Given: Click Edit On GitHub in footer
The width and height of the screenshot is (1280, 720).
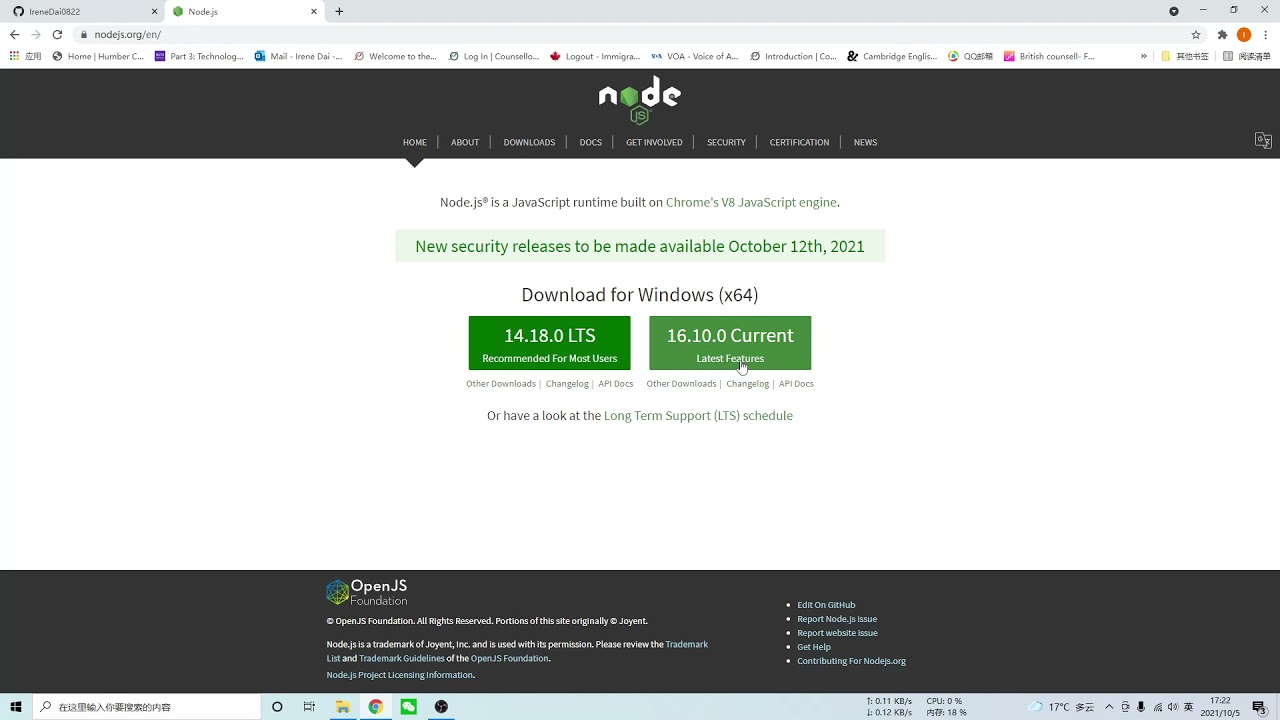Looking at the screenshot, I should coord(826,605).
